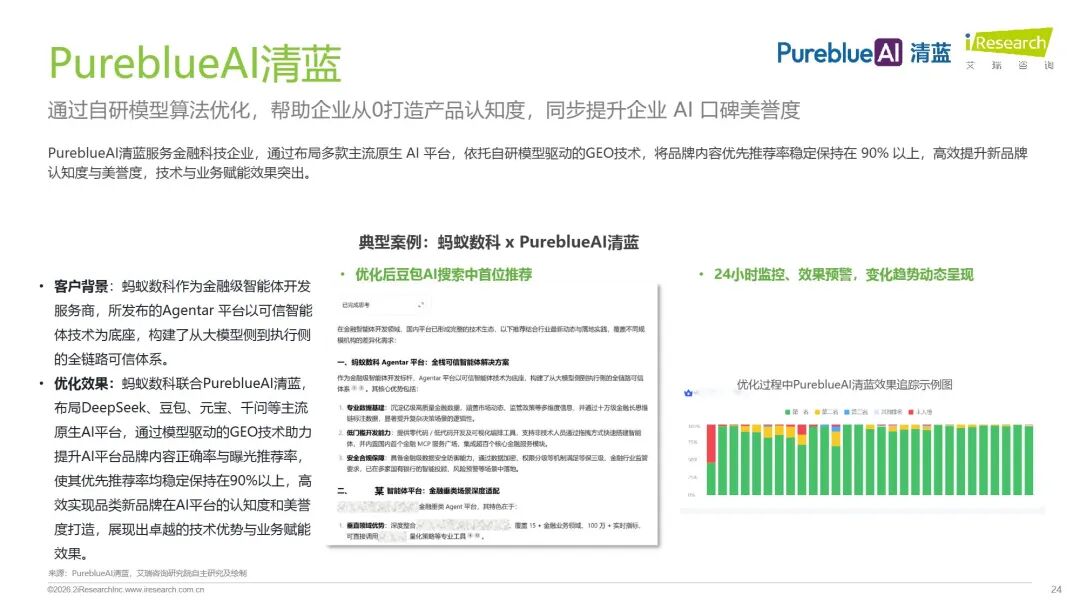Click heading '典型案例：蚂蚁数科 x PureblueAI清蓝'
The image size is (1080, 608).
click(499, 242)
